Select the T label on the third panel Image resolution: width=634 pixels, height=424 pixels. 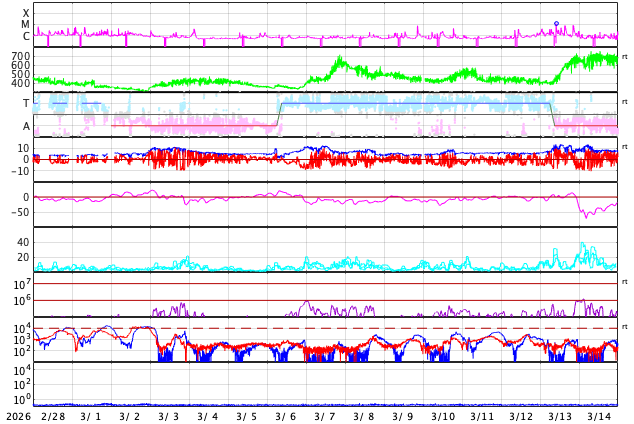click(26, 103)
